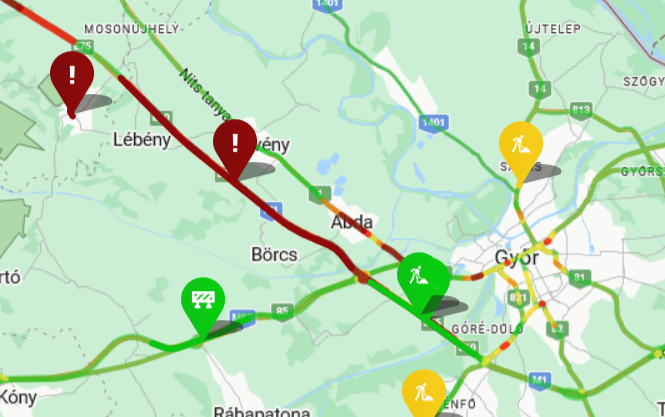The height and width of the screenshot is (417, 665).
Task: Select the yellow roadworks pin near Ménfő
Action: click(424, 392)
